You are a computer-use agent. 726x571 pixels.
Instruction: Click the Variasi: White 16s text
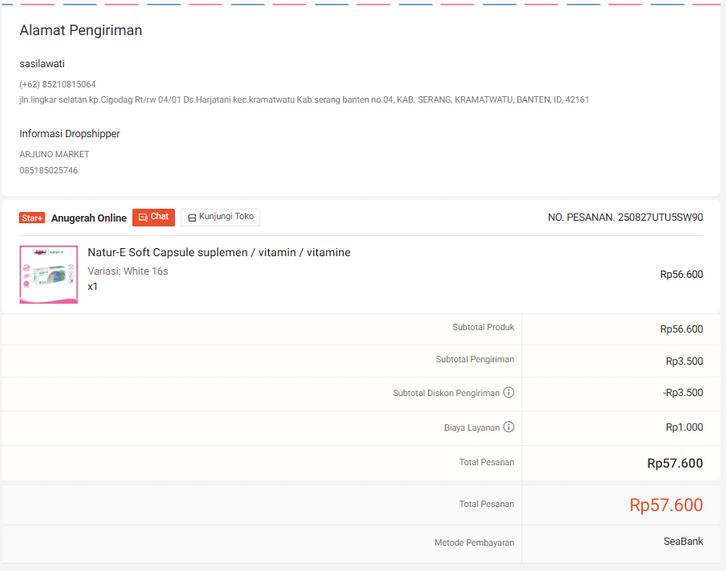click(x=128, y=271)
